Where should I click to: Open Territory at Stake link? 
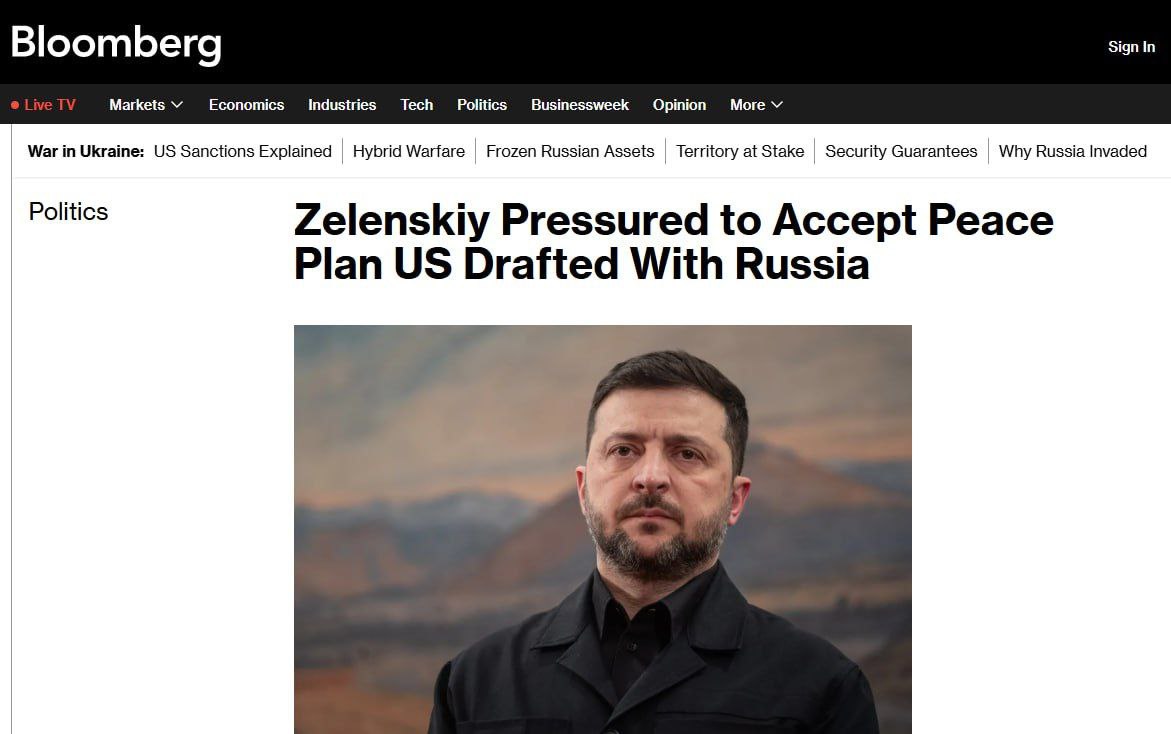pyautogui.click(x=740, y=151)
